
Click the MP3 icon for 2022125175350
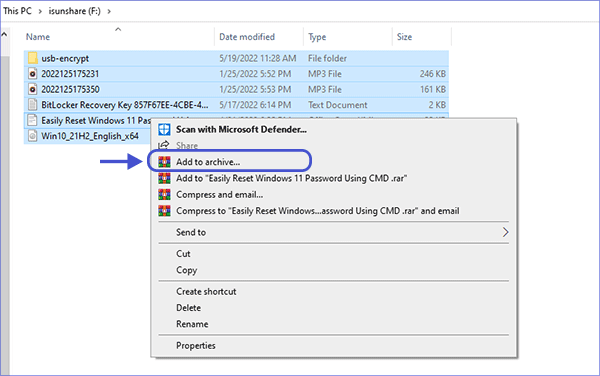[x=33, y=90]
